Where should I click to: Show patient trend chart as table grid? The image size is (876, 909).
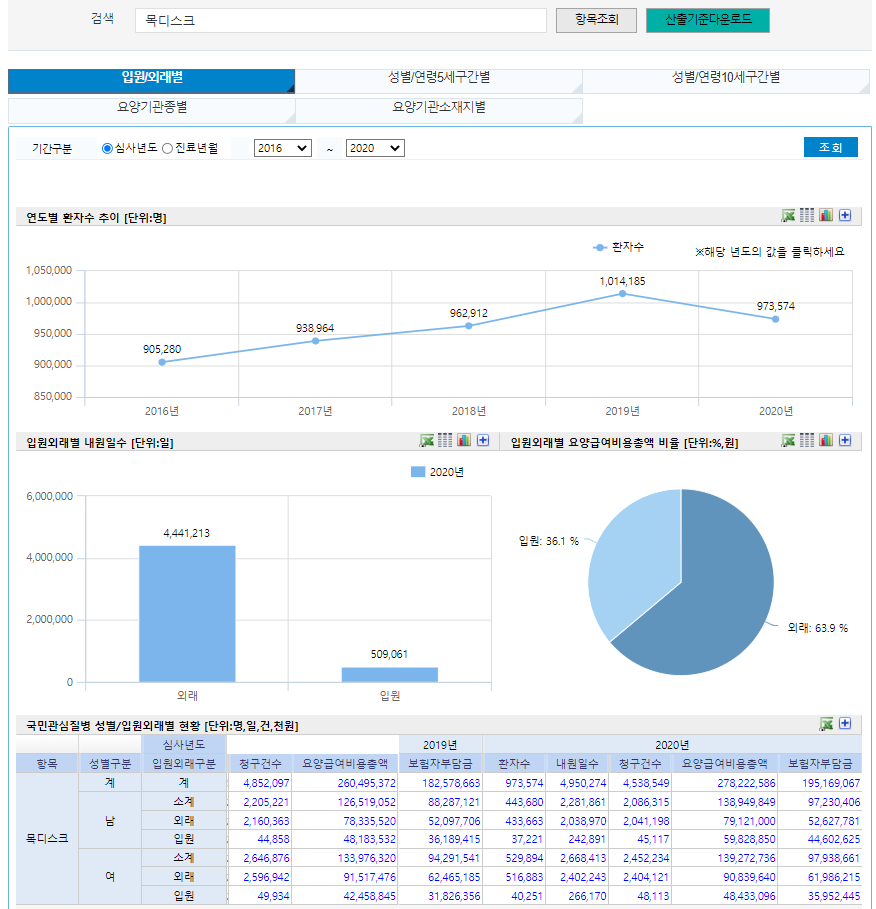pos(807,216)
